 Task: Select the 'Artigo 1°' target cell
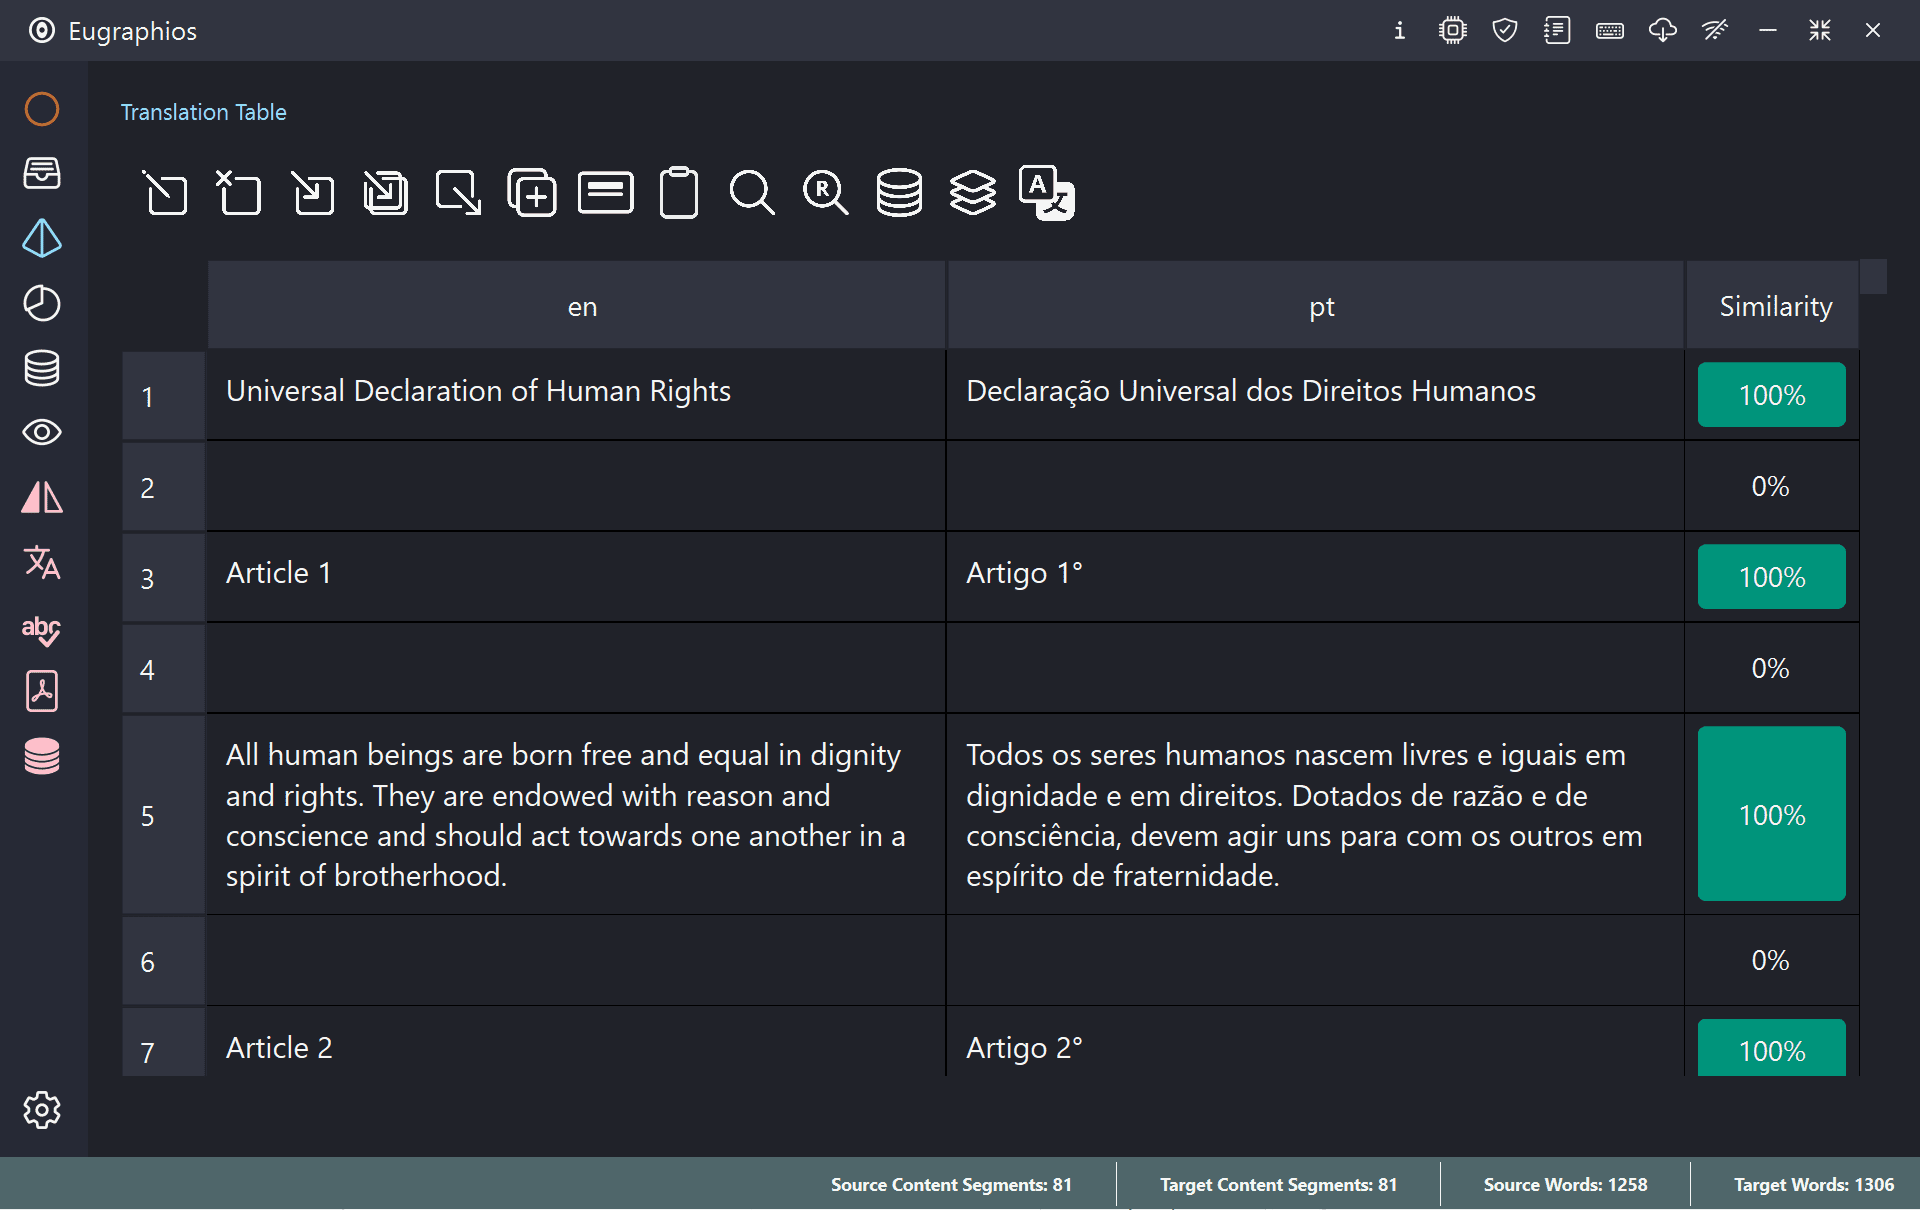coord(1024,574)
